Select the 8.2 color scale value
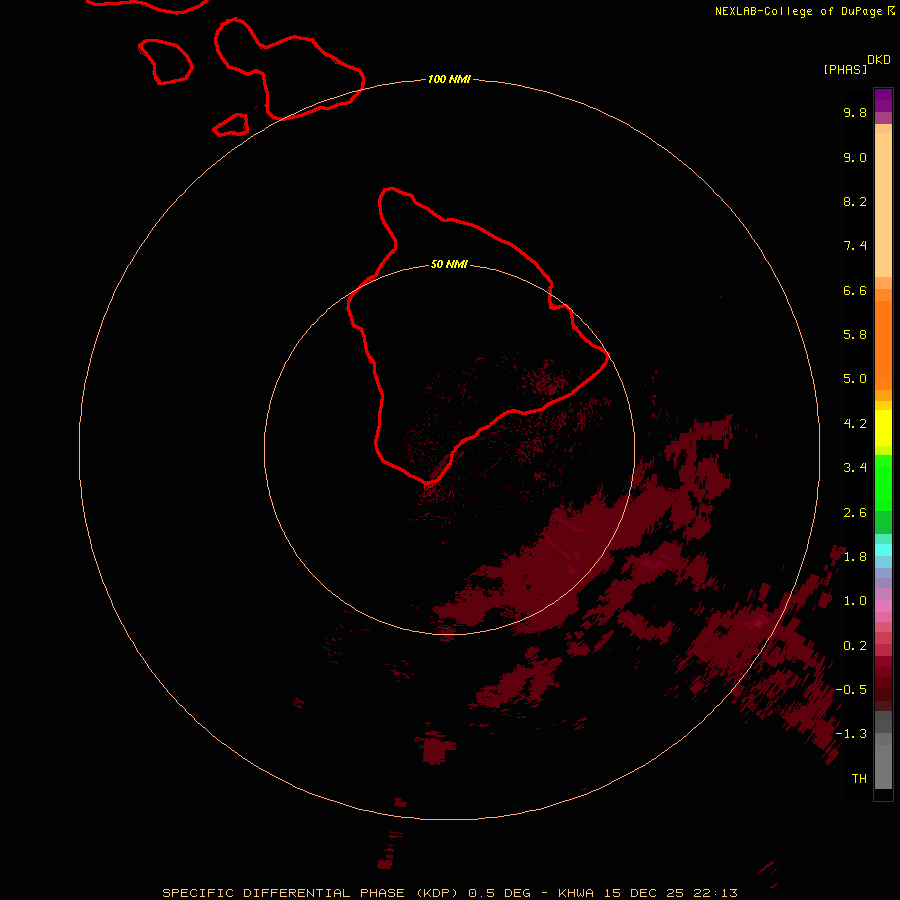Viewport: 900px width, 900px height. coord(855,201)
